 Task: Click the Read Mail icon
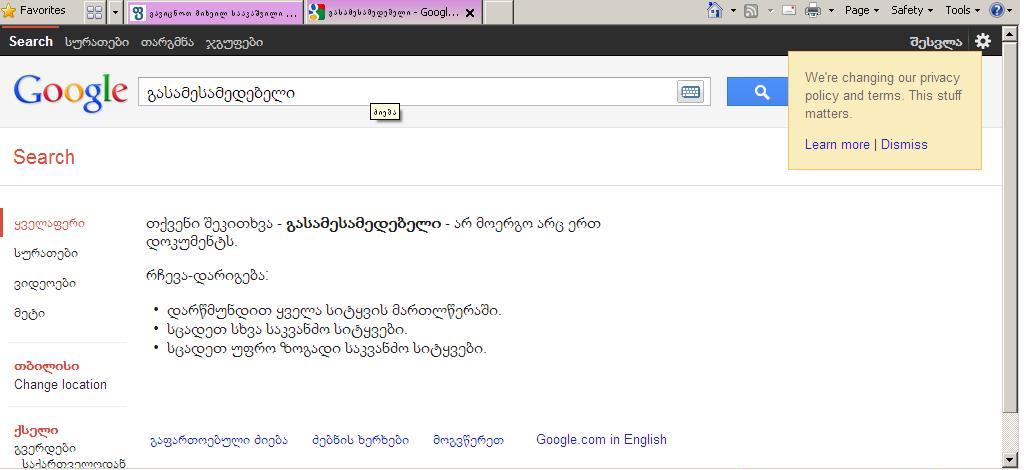pos(789,10)
